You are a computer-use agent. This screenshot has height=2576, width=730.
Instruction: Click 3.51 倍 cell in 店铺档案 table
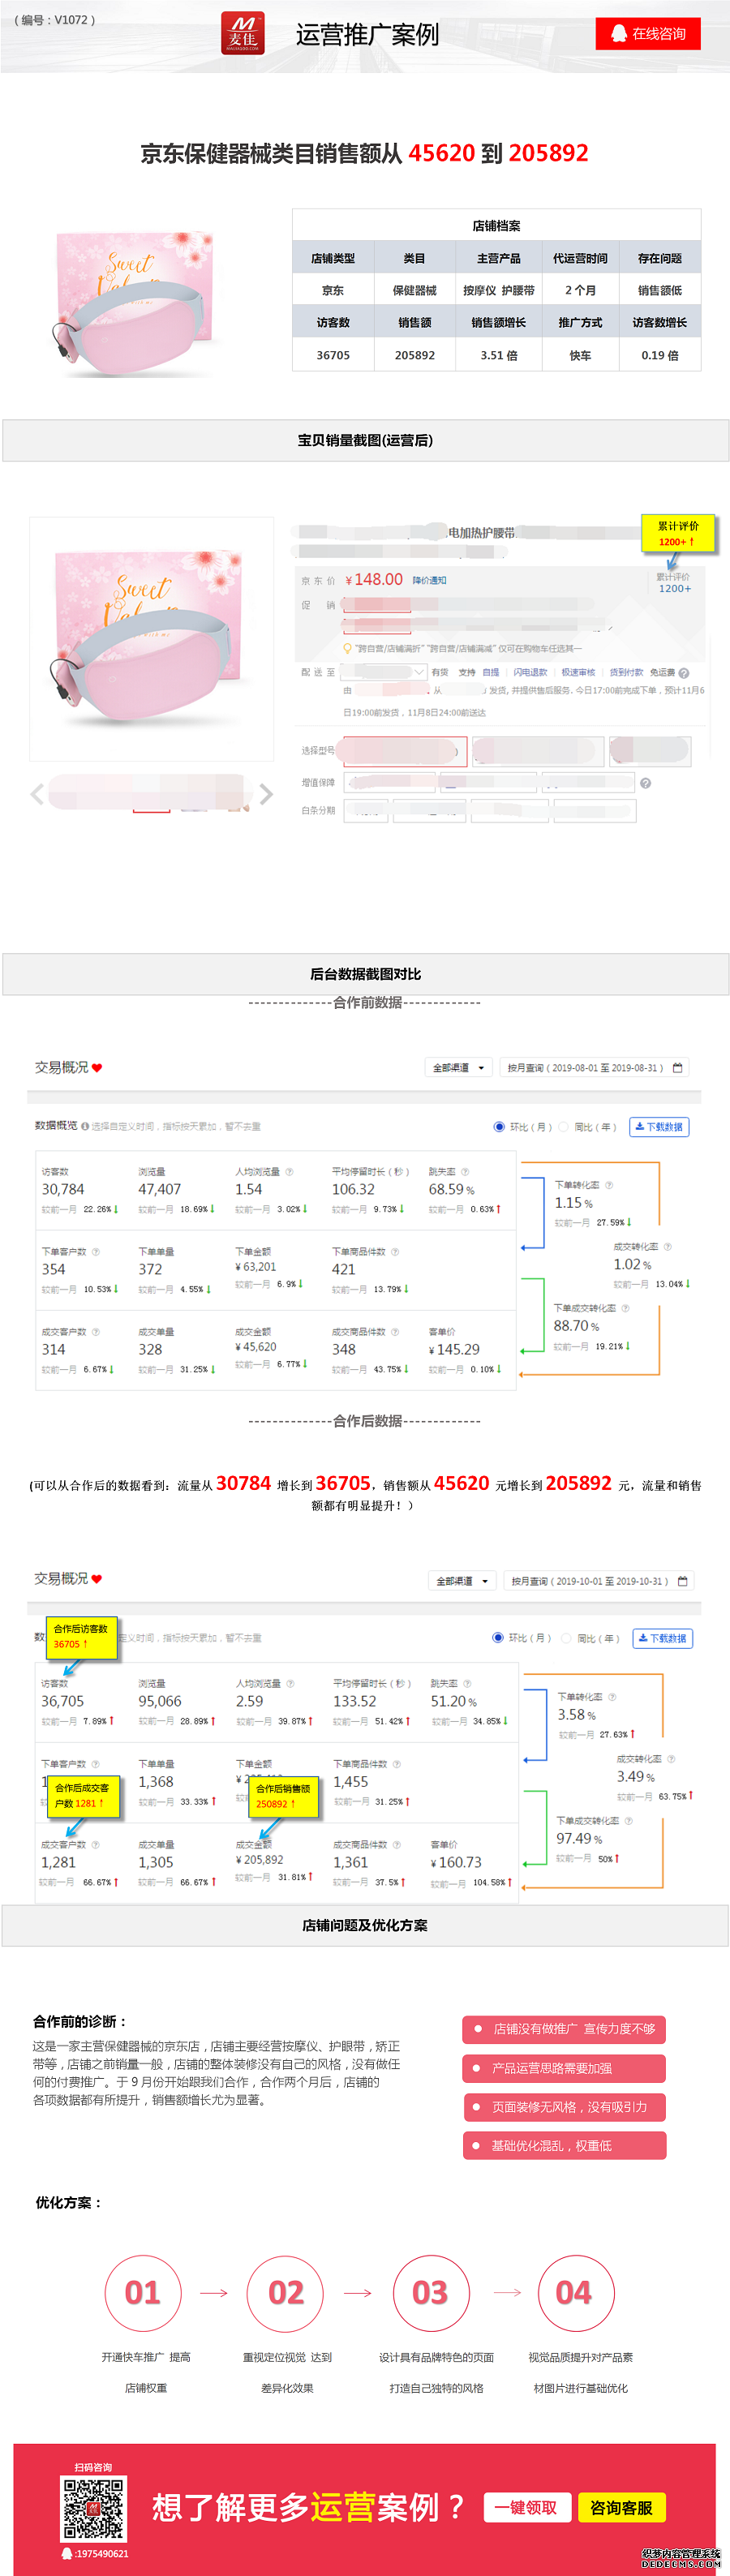499,355
